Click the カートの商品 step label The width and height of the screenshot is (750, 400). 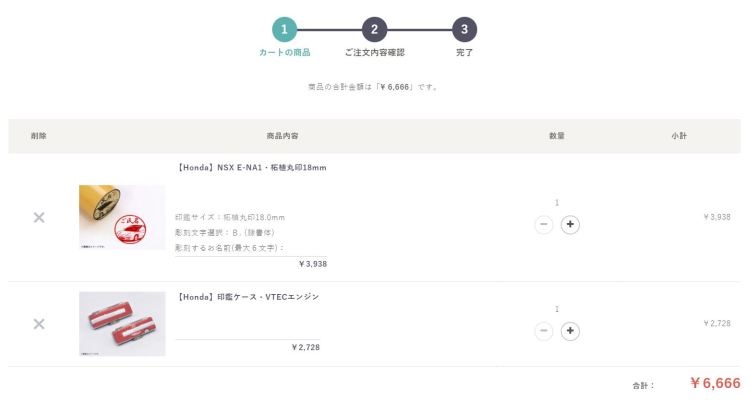point(284,52)
